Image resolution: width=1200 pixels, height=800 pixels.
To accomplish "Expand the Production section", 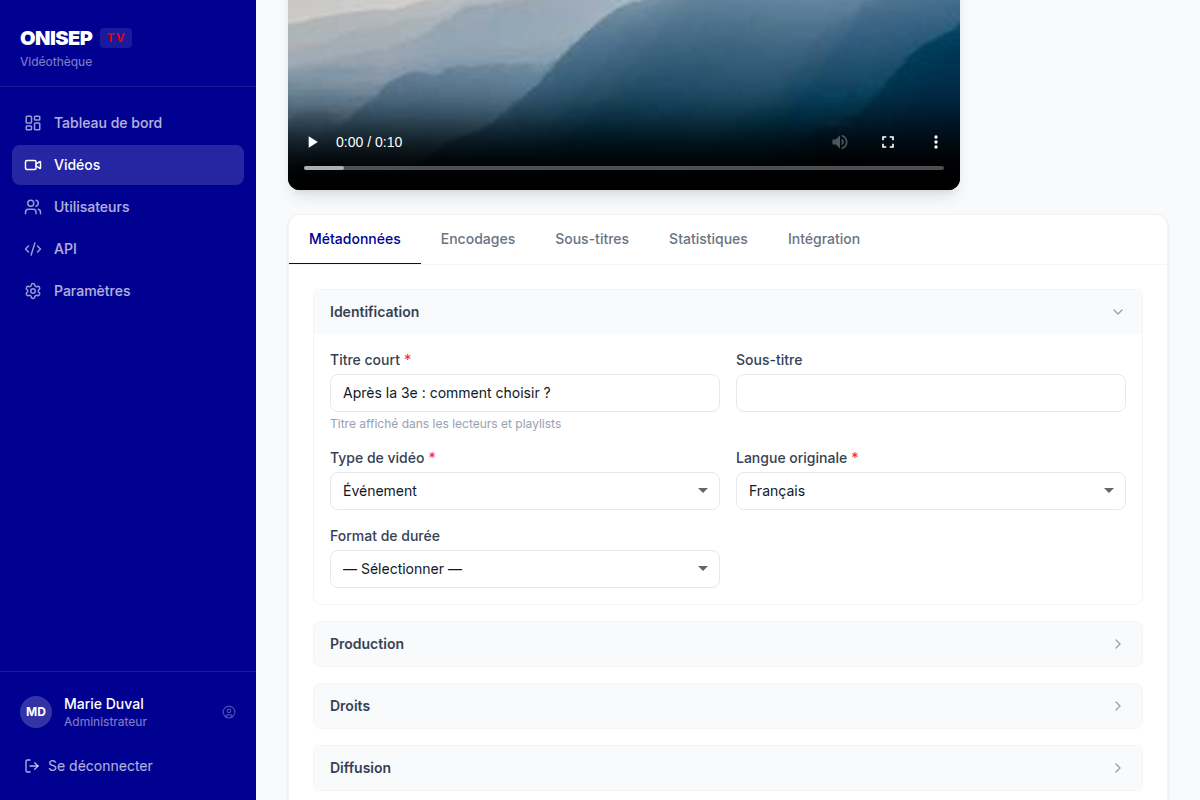I will pos(728,644).
